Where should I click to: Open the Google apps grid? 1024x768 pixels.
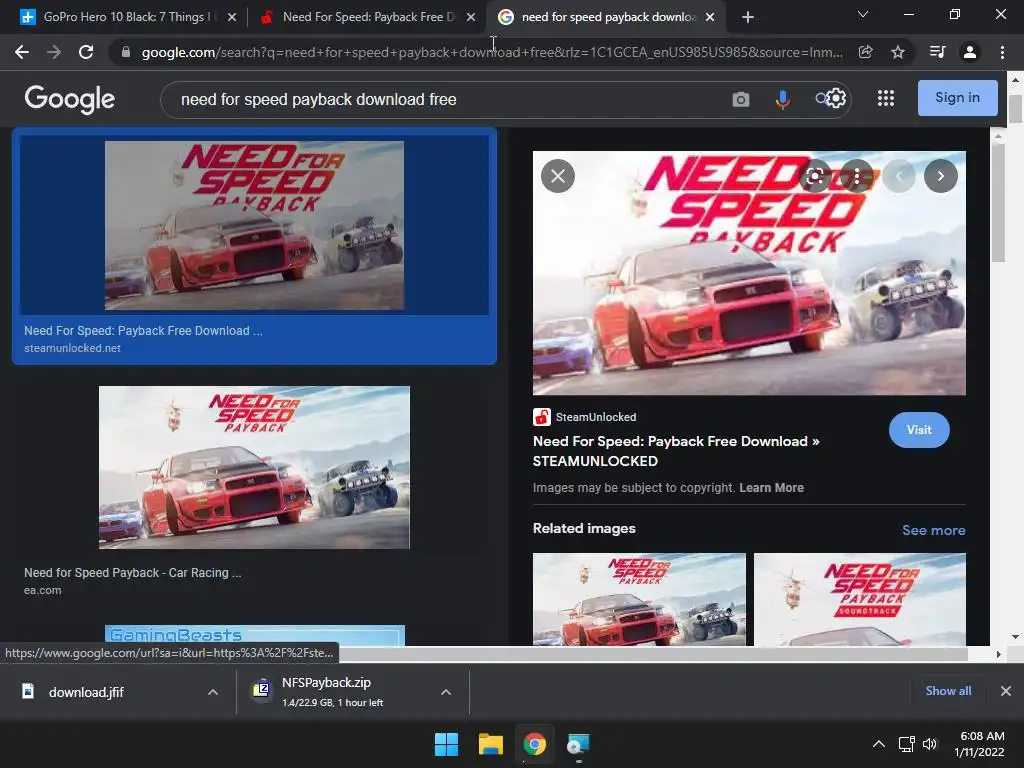[886, 98]
